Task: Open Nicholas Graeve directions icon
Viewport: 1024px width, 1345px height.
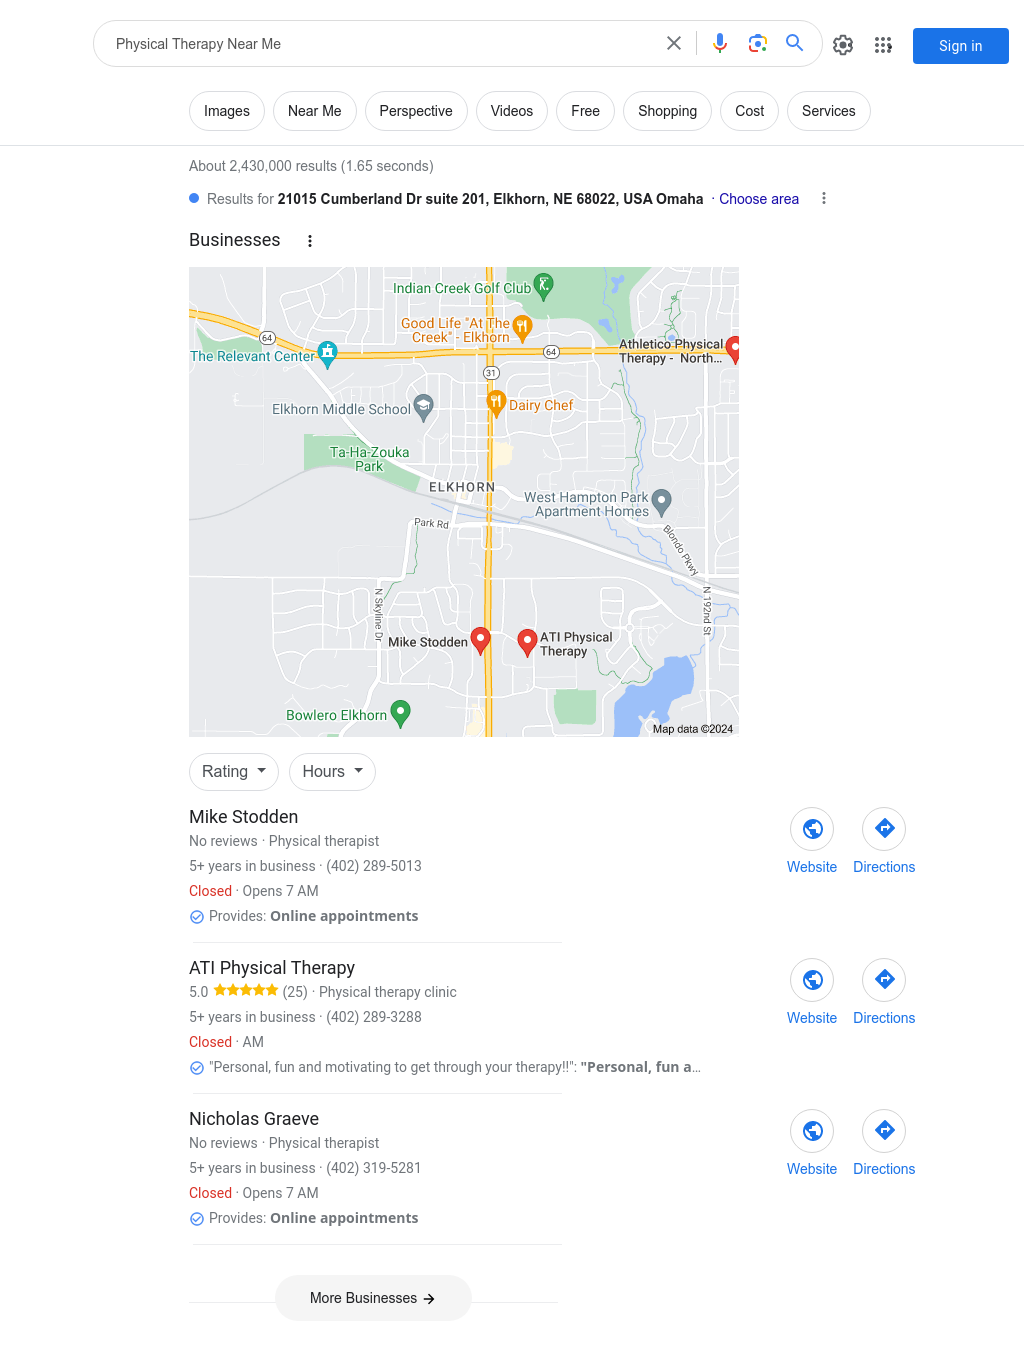Action: click(x=884, y=1131)
